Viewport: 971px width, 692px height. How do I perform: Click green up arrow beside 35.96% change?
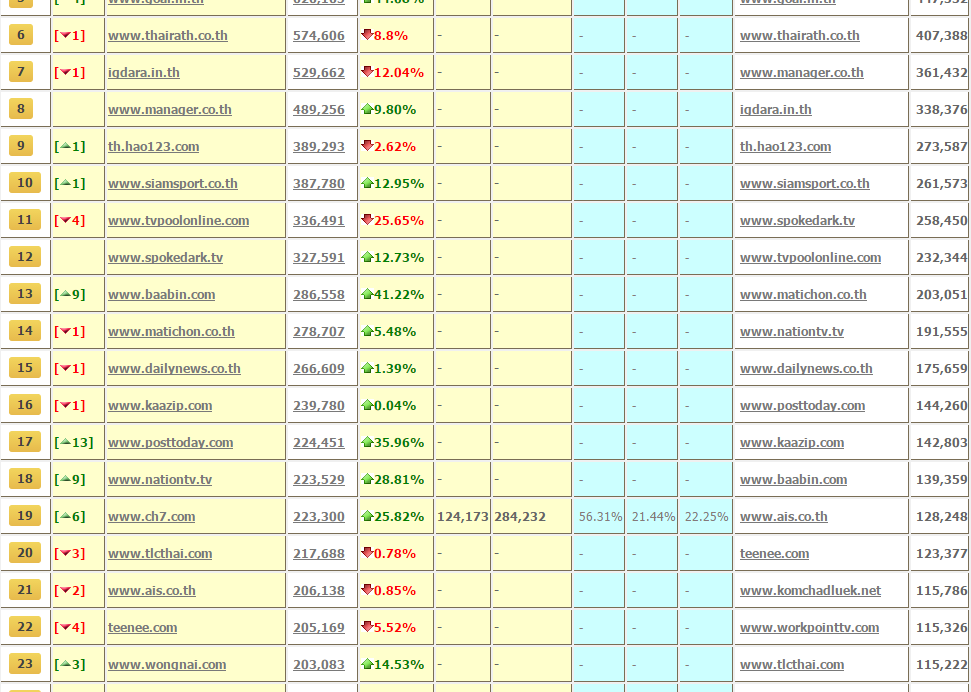point(367,442)
